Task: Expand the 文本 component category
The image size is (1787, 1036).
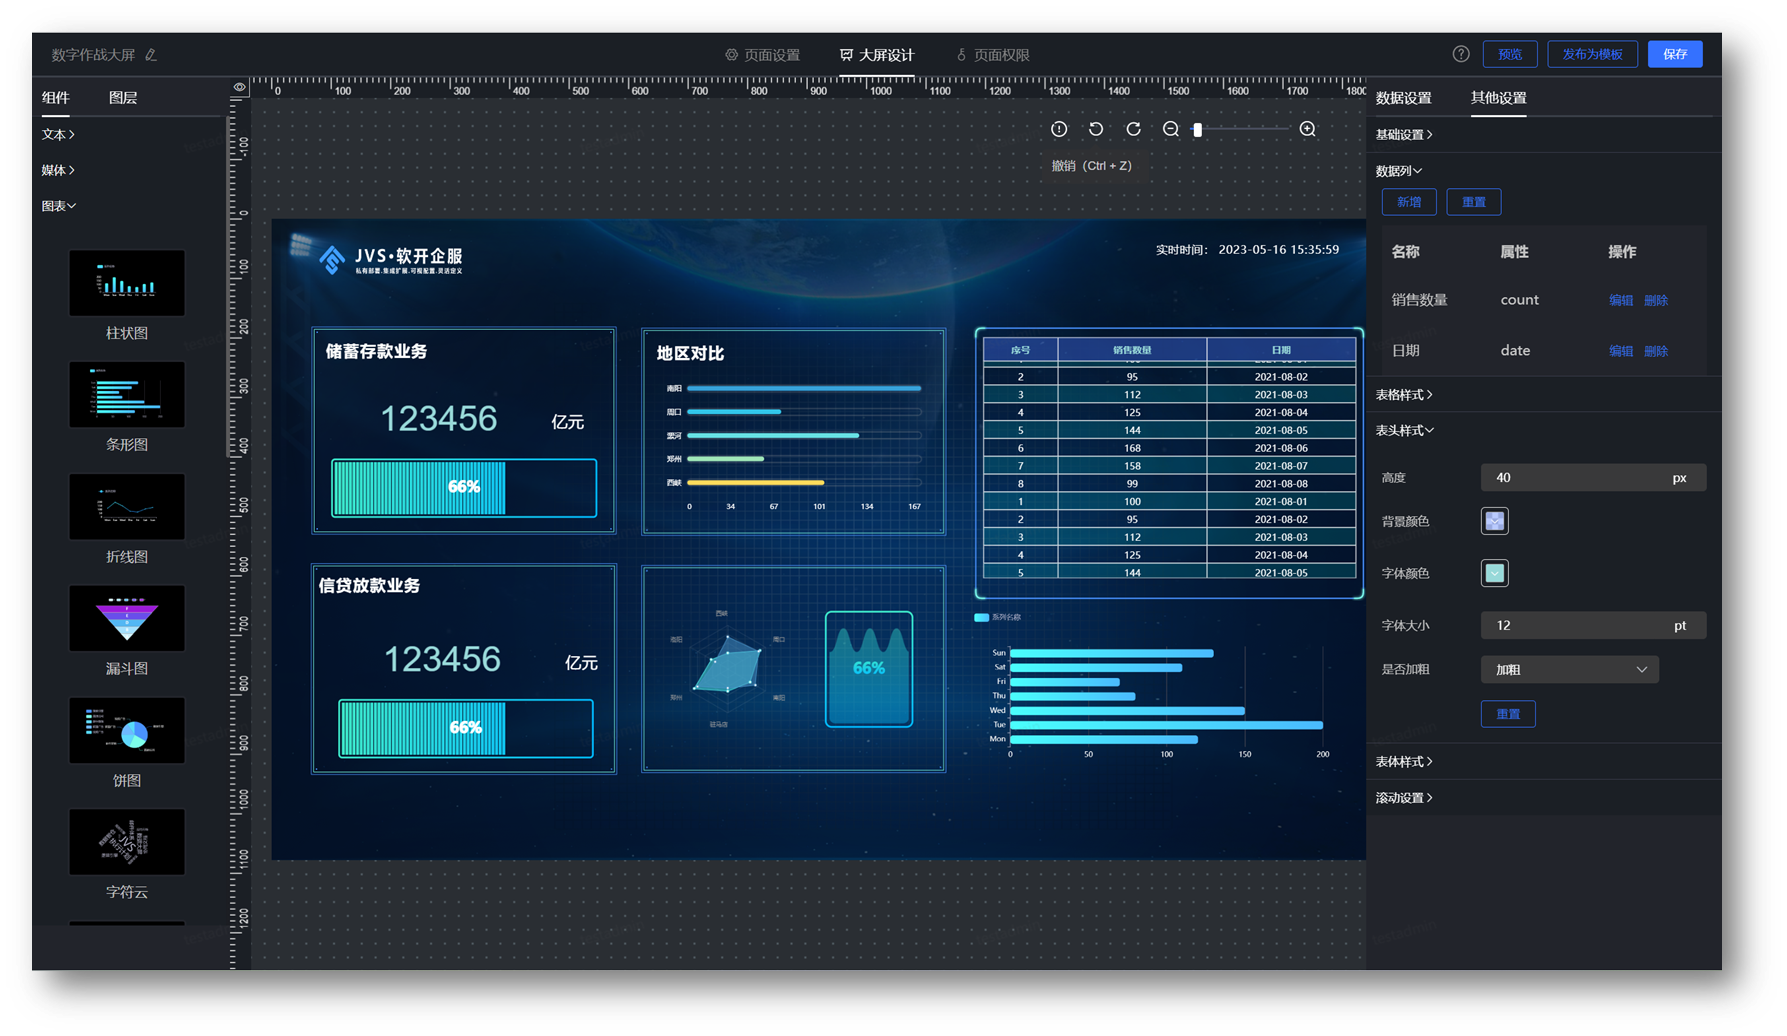Action: coord(58,134)
